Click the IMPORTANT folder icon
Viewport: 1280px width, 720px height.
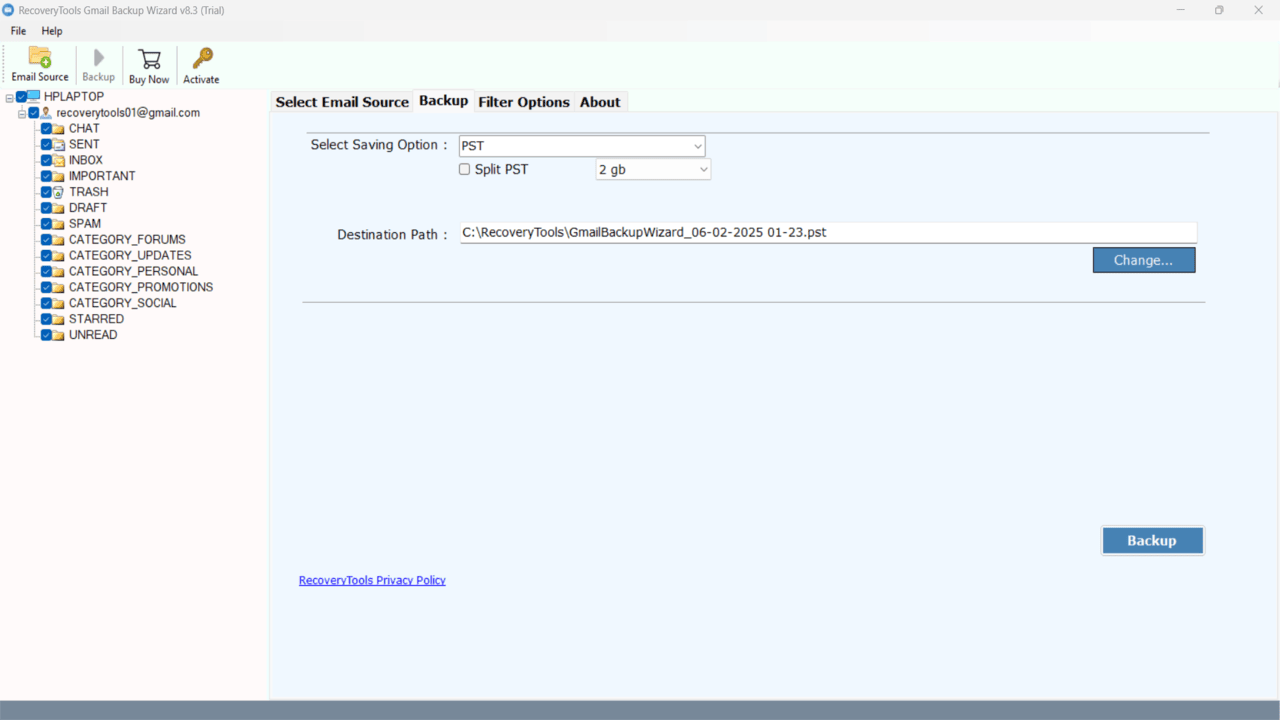[59, 177]
